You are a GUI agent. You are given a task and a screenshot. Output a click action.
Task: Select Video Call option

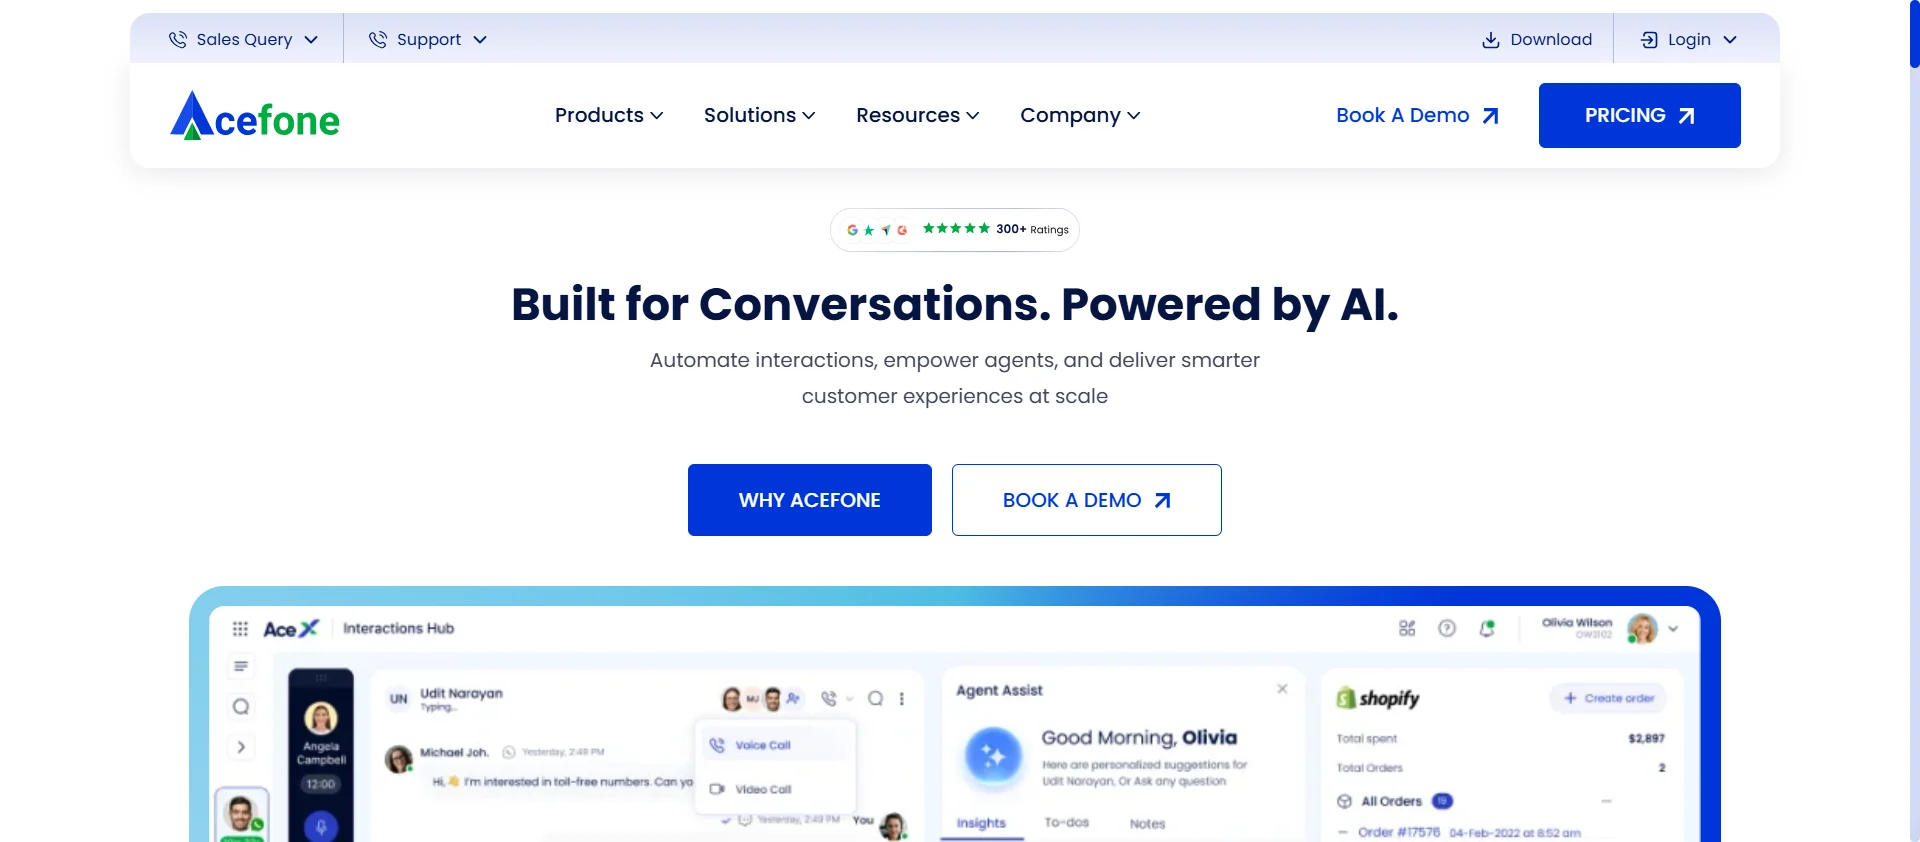pyautogui.click(x=775, y=789)
